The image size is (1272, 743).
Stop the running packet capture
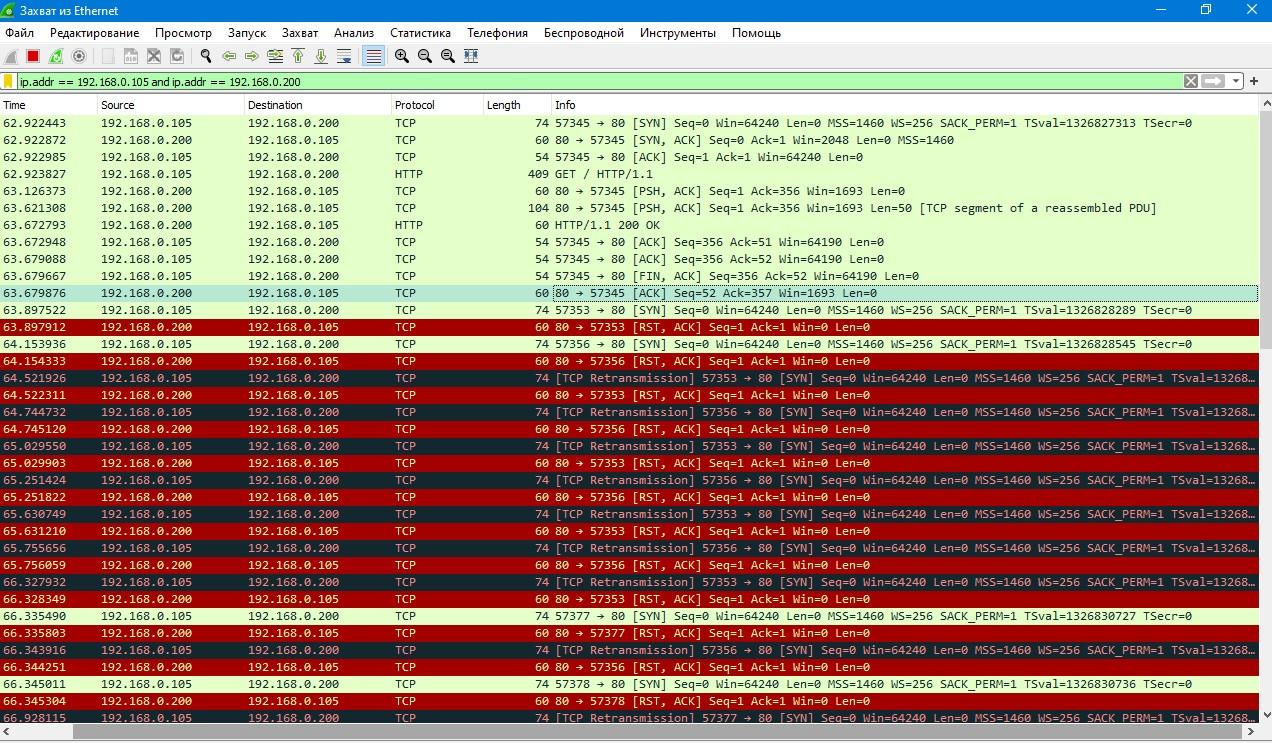point(33,57)
